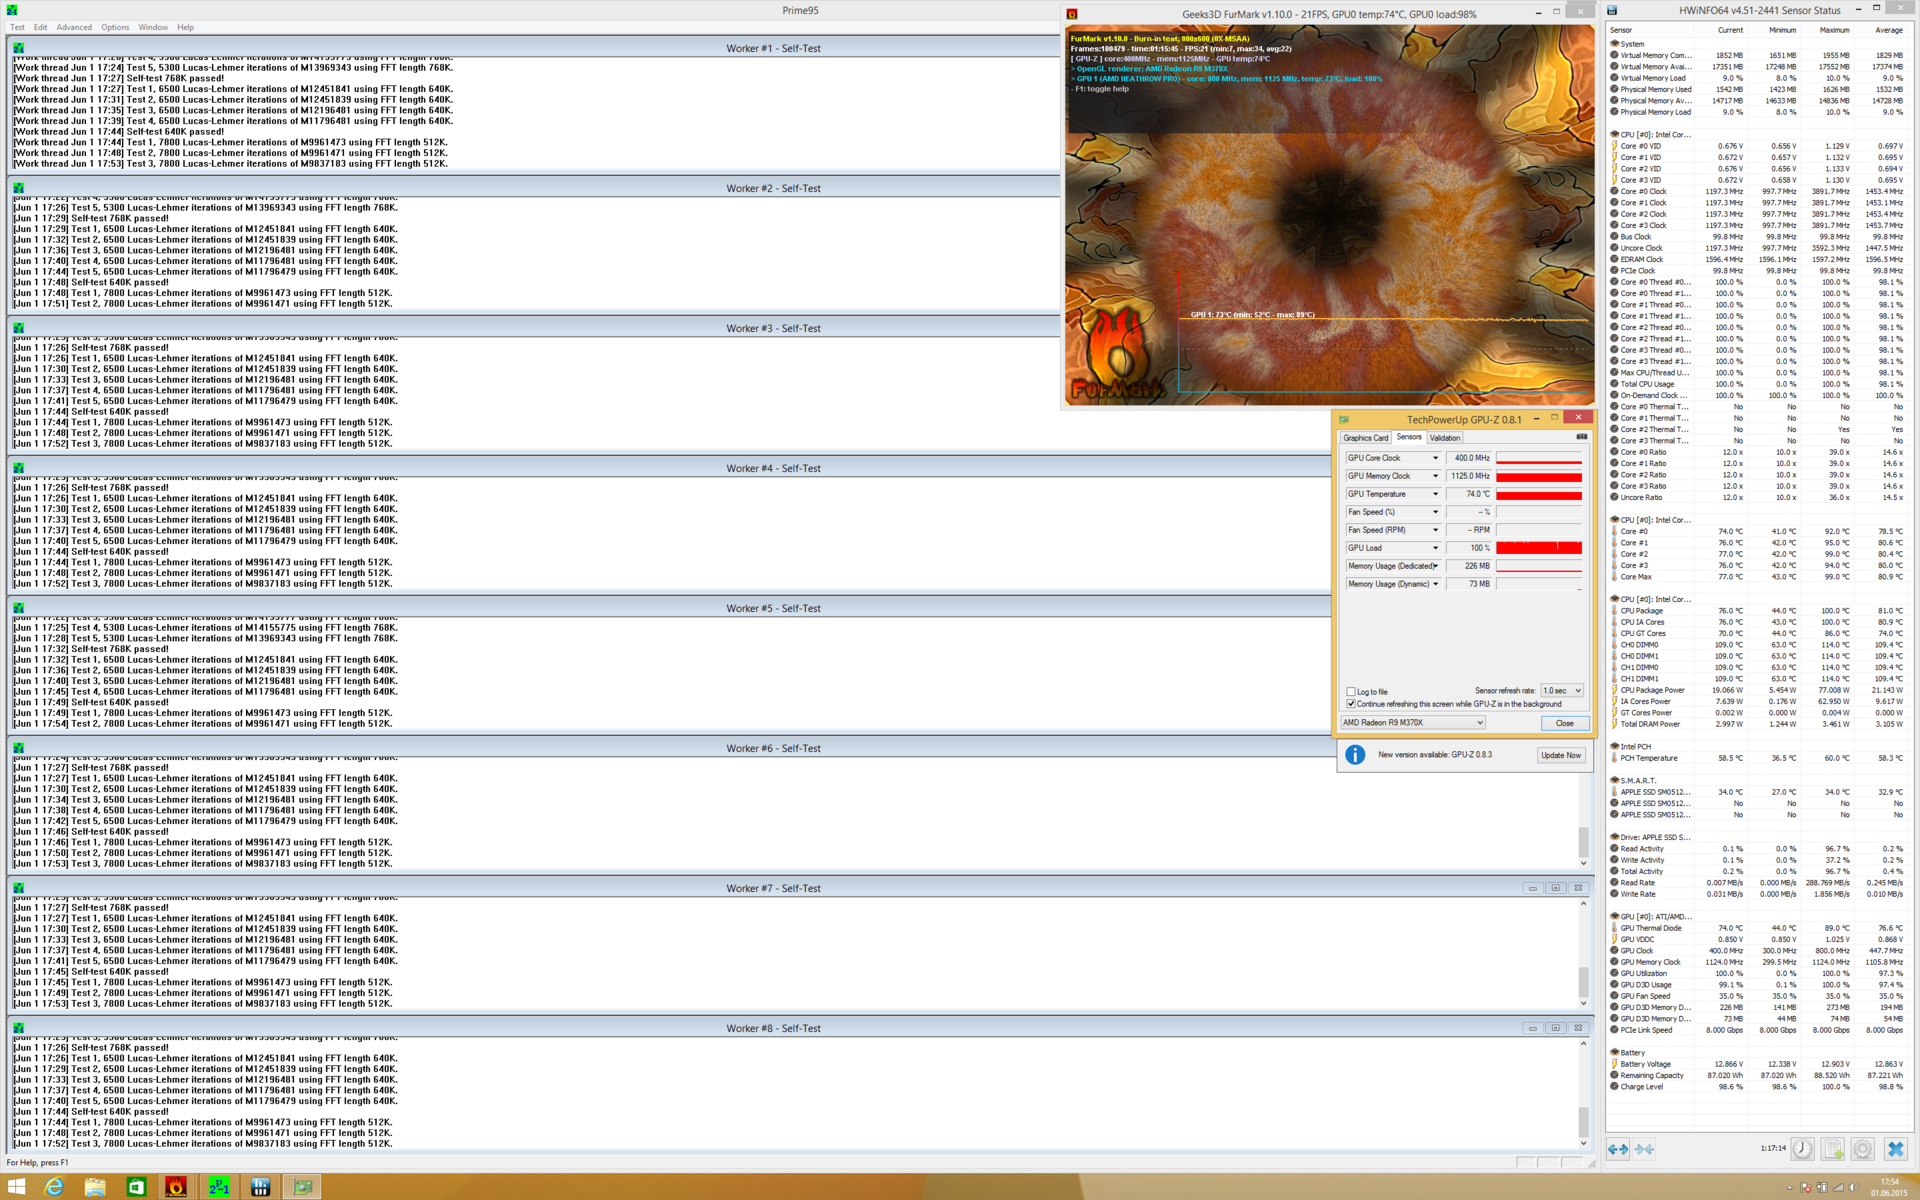Click the HWiNFO add log file icon

(x=1833, y=1149)
